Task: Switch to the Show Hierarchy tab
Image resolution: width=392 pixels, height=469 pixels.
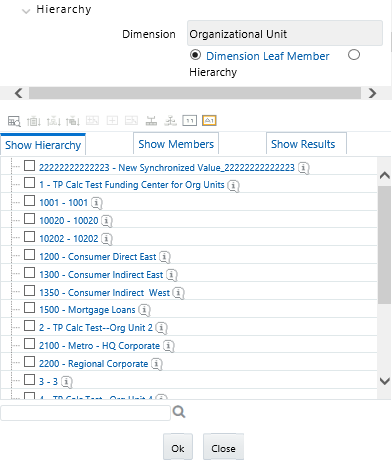Action: (43, 145)
